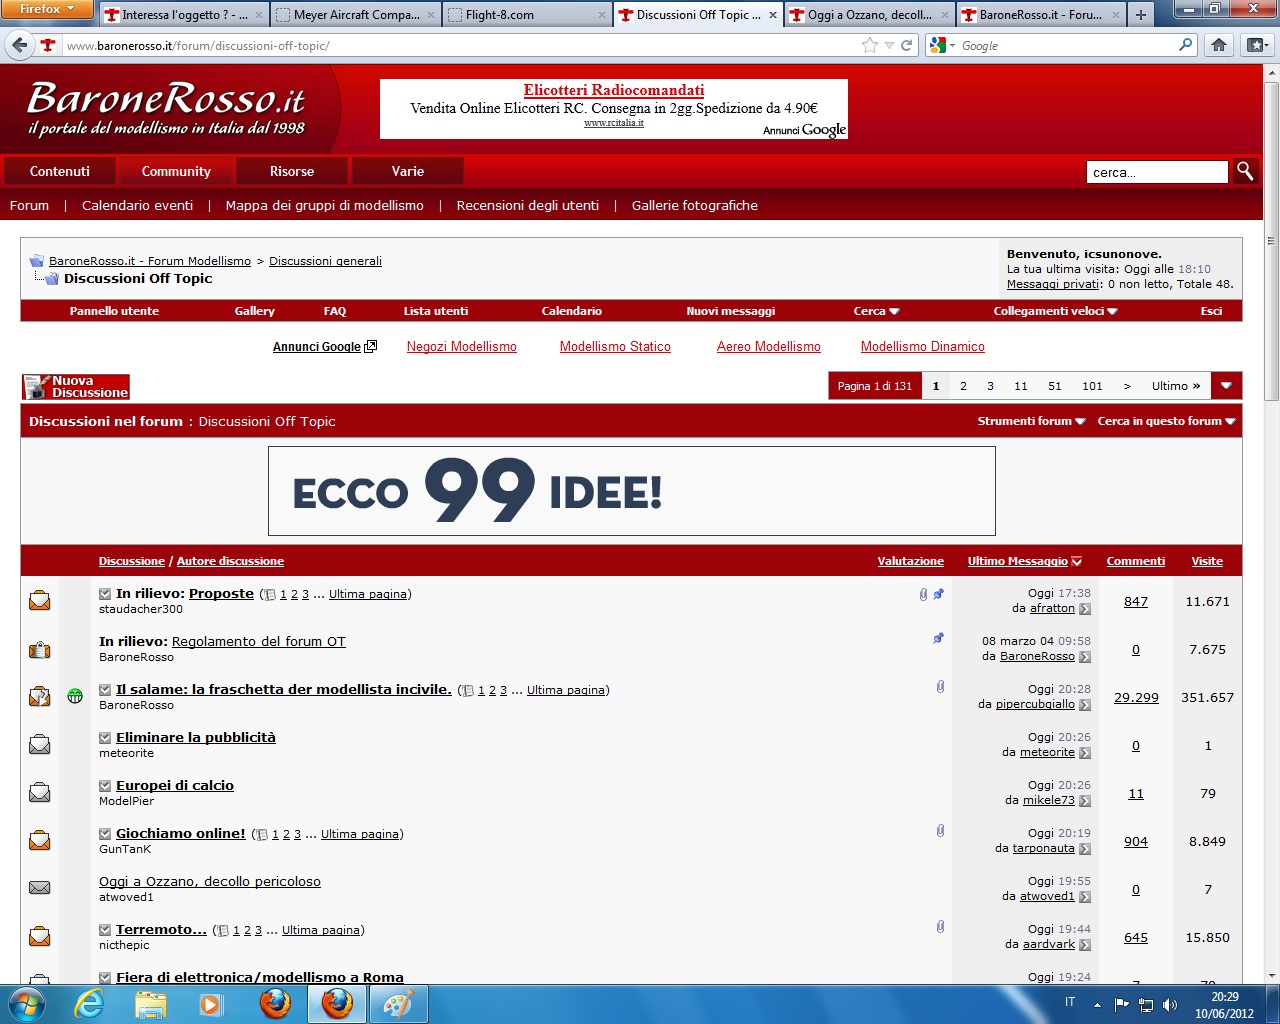Click the paperclip attachment icon on Proposte thread
The height and width of the screenshot is (1024, 1280).
coord(923,594)
